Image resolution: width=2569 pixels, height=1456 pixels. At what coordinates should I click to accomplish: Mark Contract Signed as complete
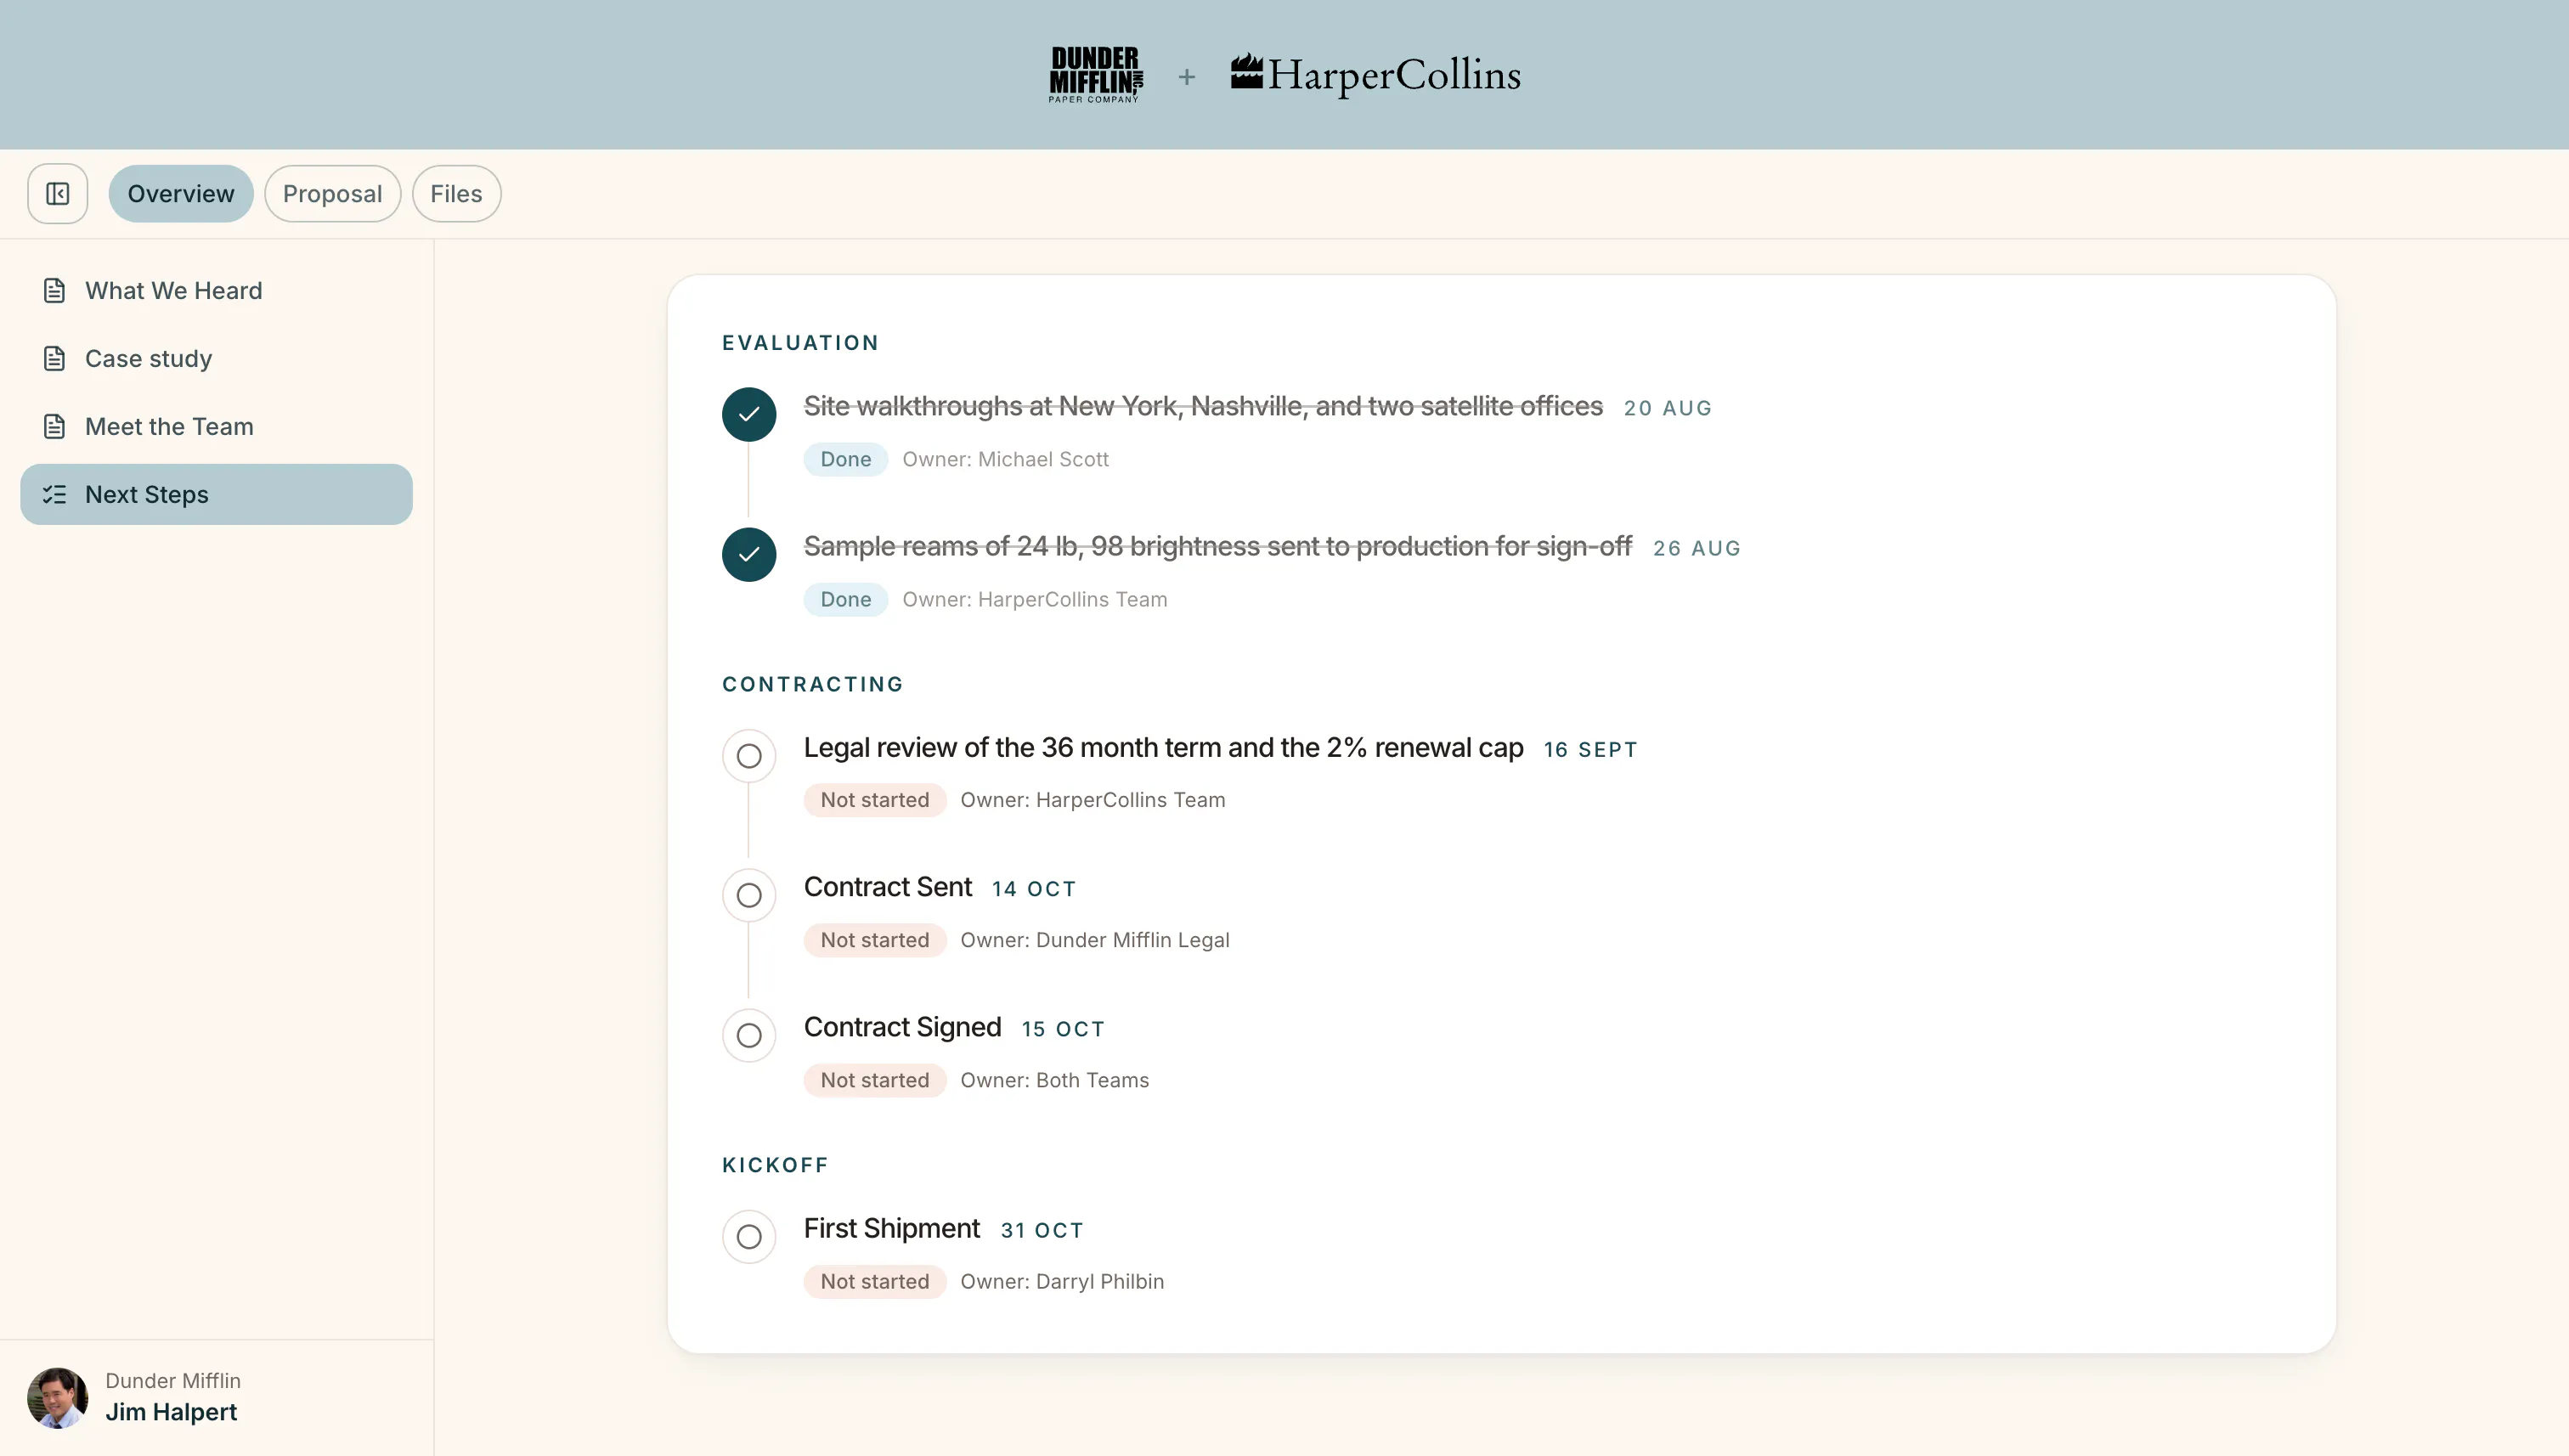[x=749, y=1035]
